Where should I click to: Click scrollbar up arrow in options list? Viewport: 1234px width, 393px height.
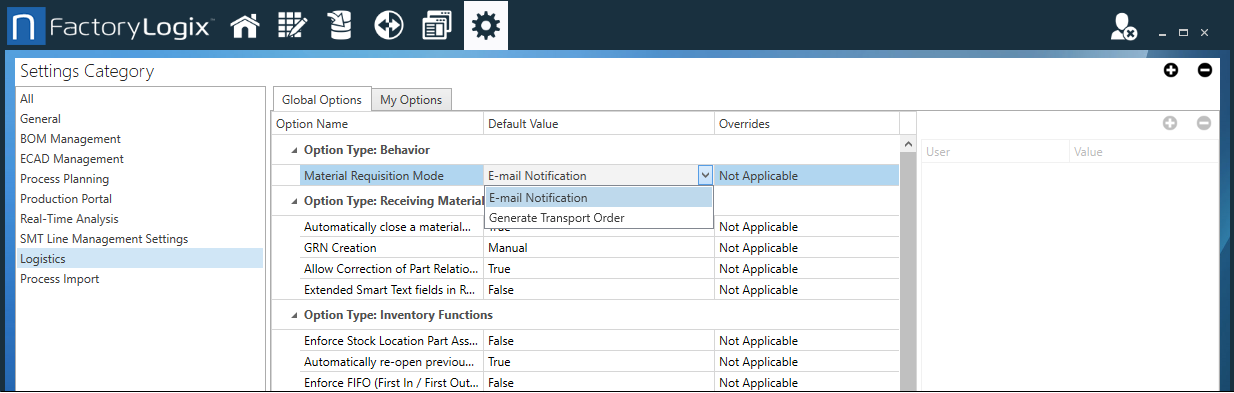click(908, 145)
